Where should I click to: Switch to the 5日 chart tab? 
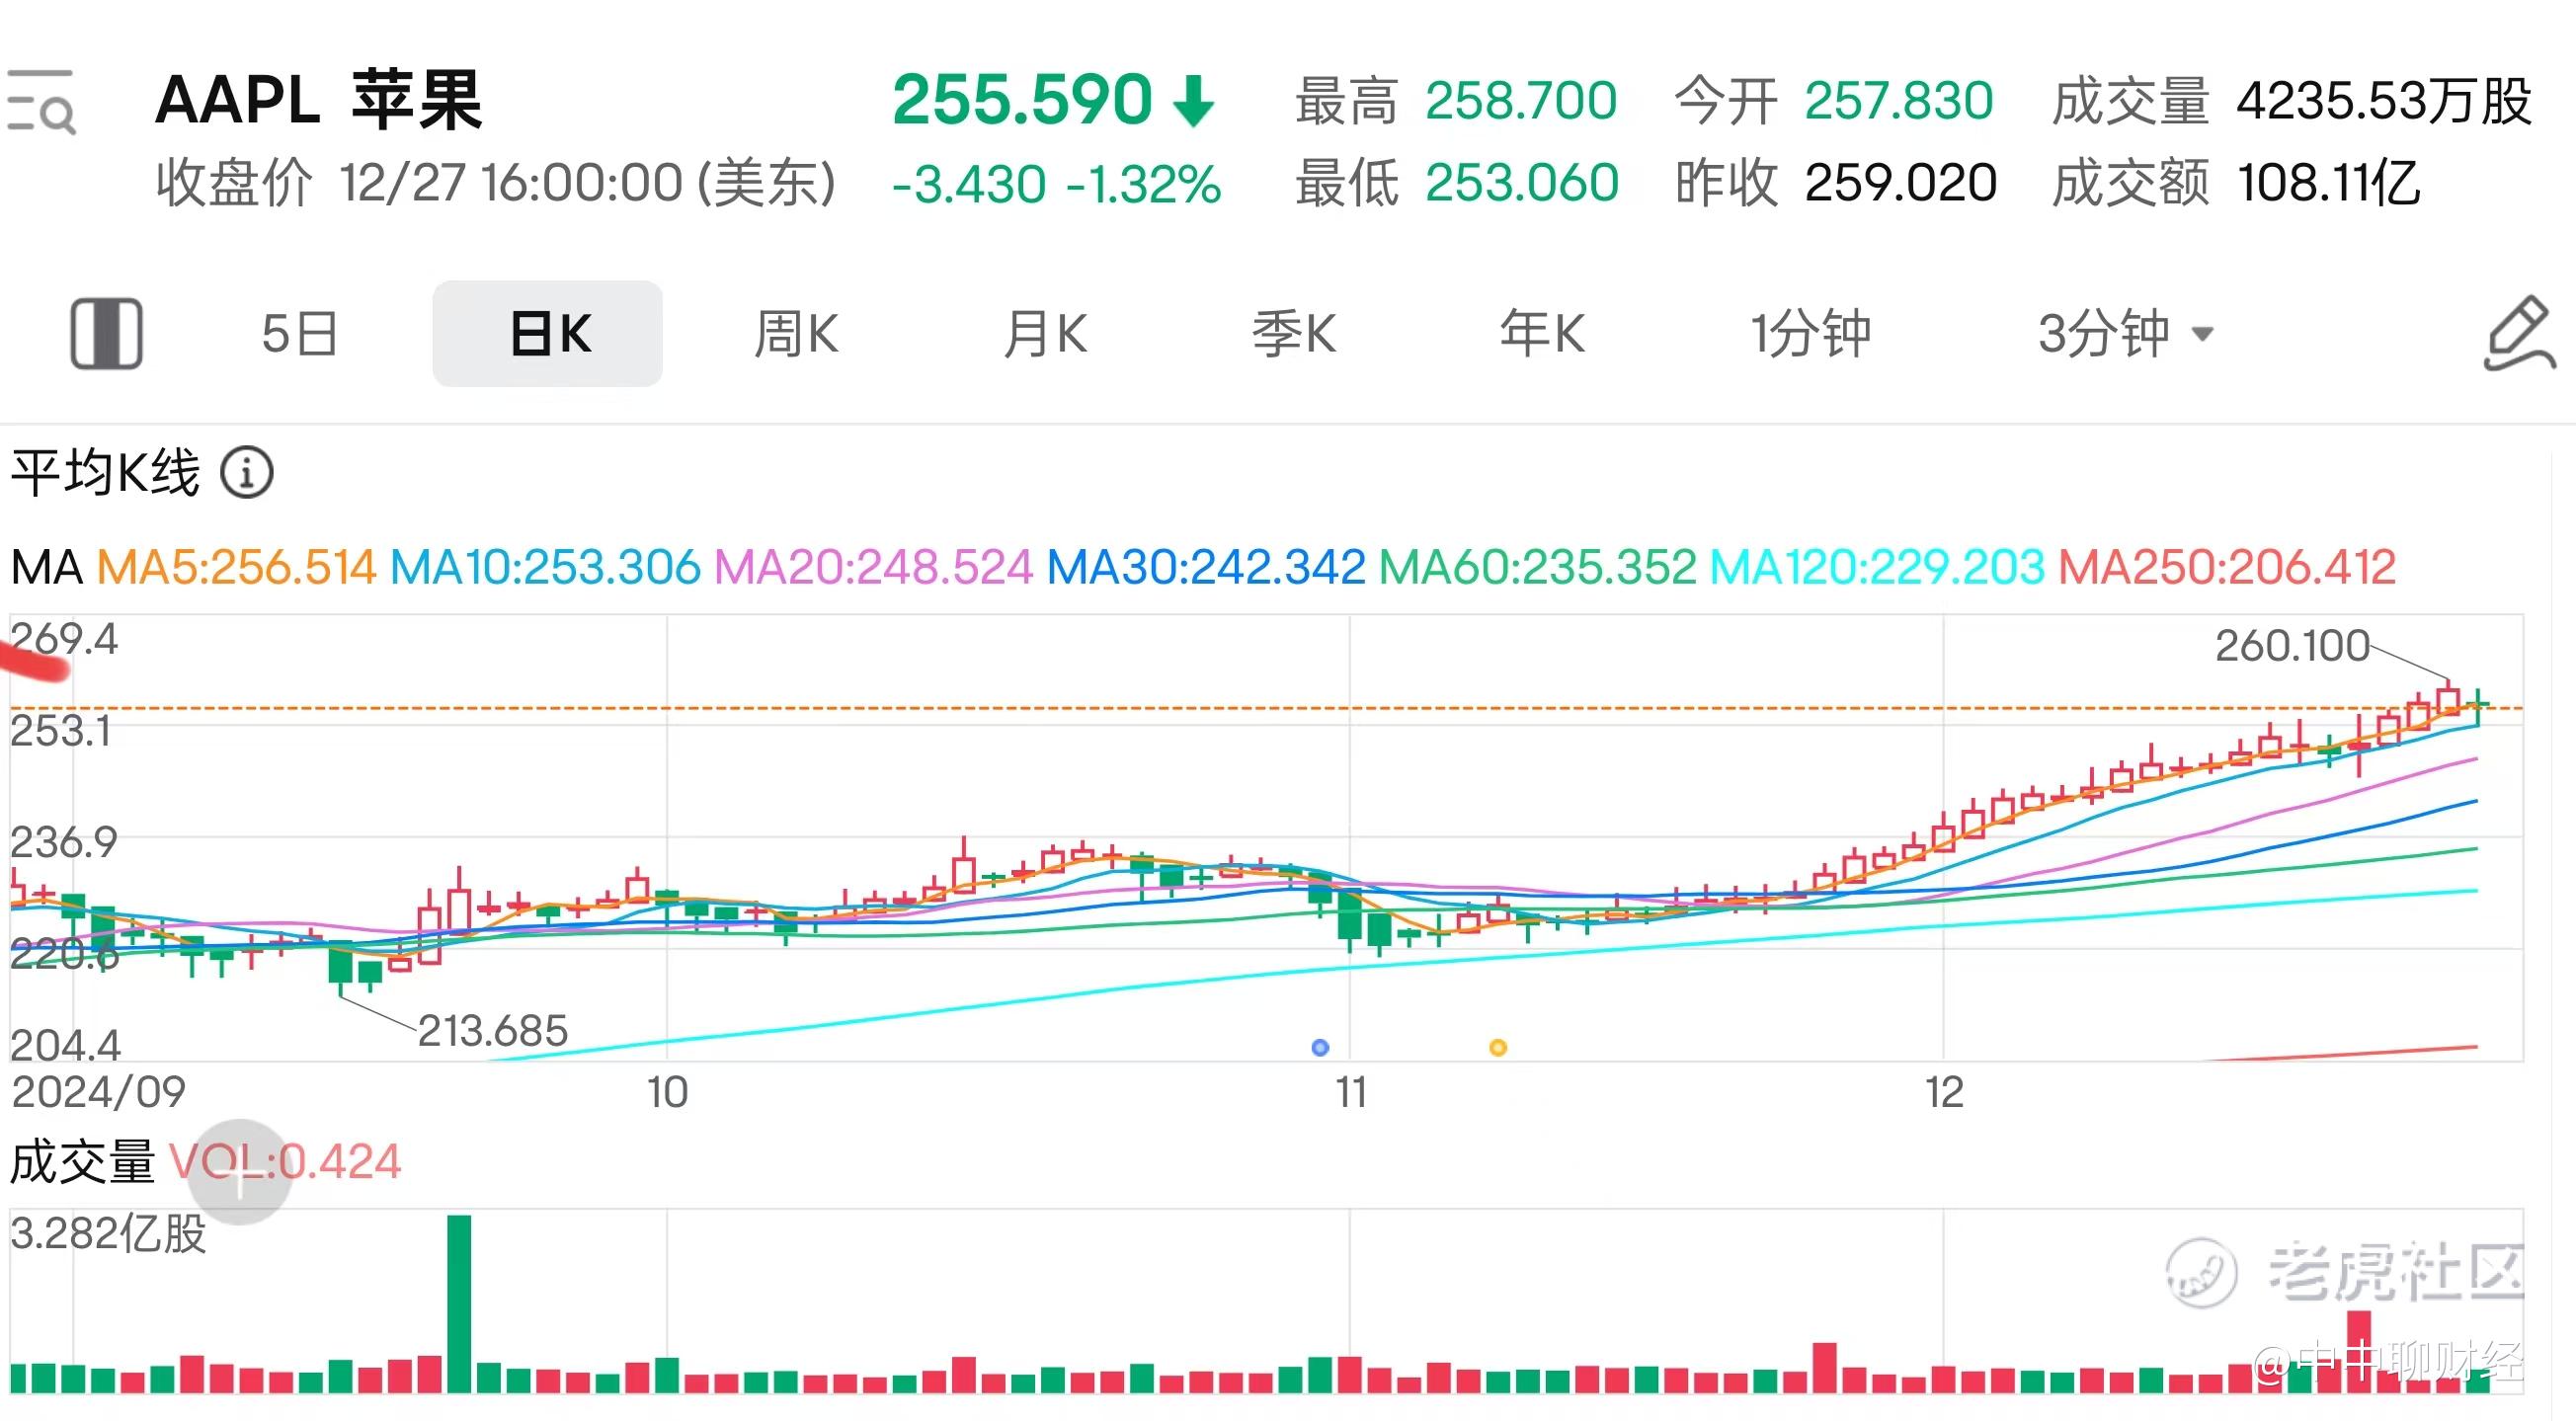(300, 334)
